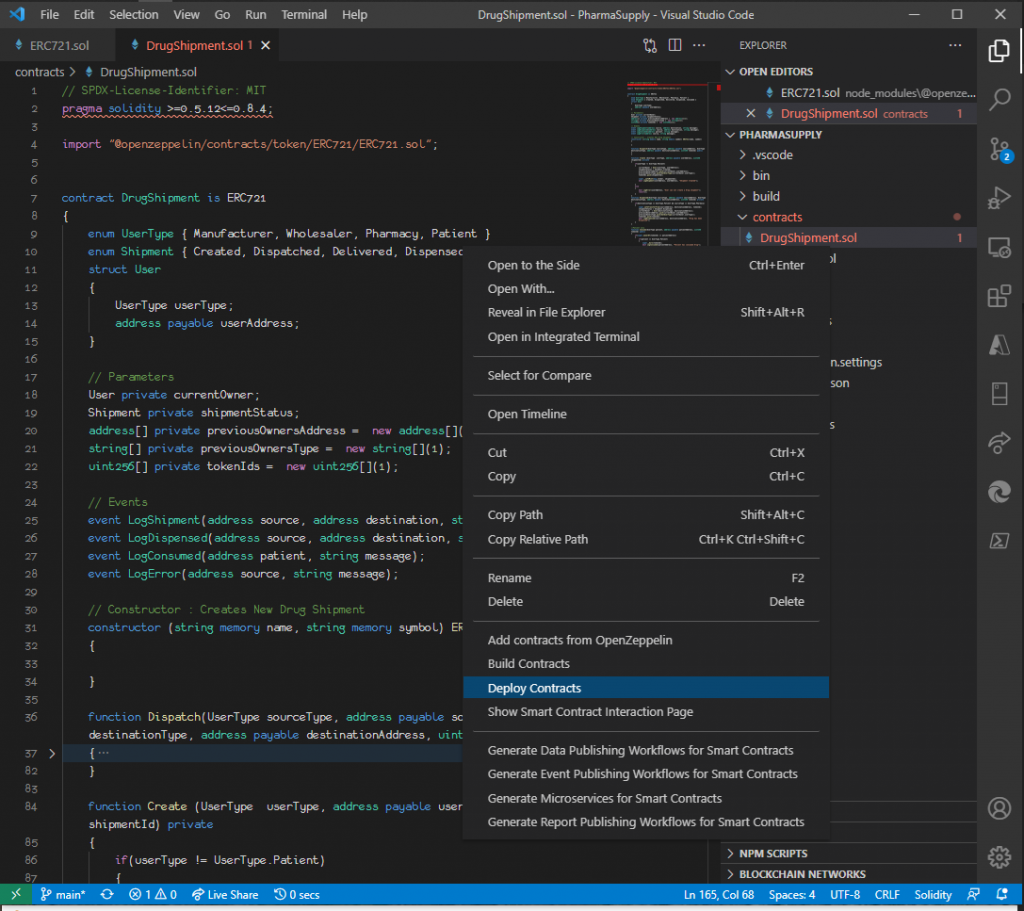Collapse the contracts folder
The width and height of the screenshot is (1024, 911).
742,217
